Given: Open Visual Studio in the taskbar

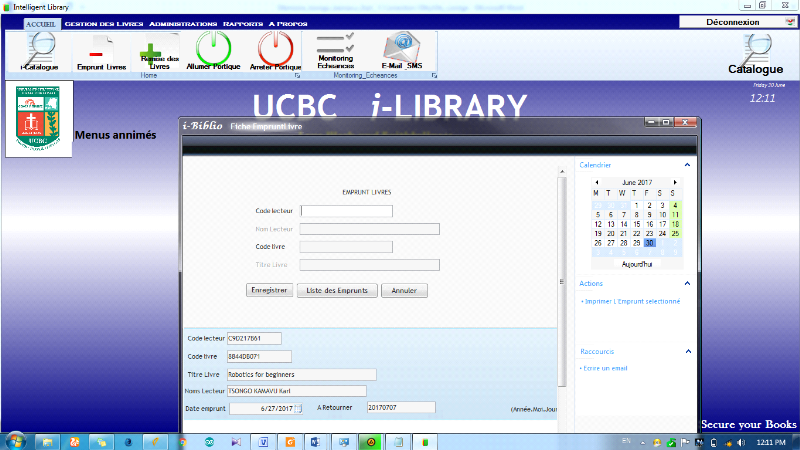Looking at the screenshot, I should (x=236, y=442).
